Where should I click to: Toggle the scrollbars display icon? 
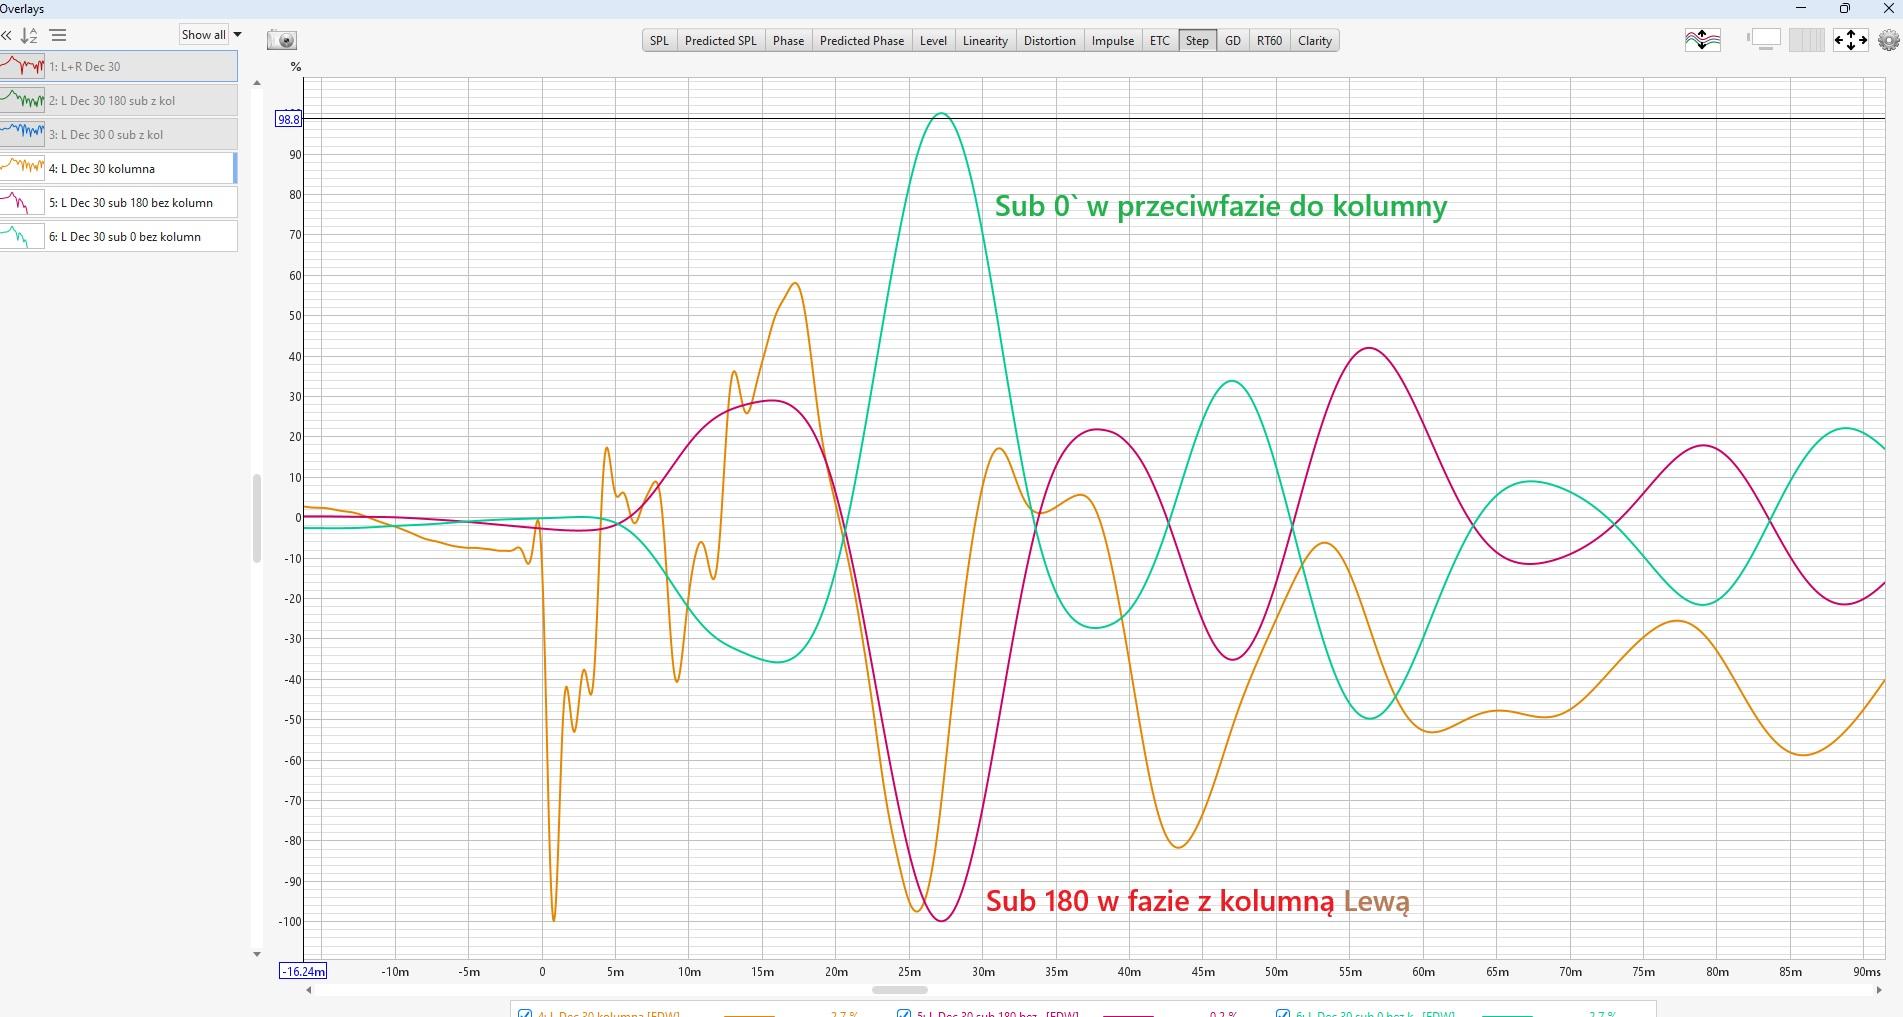(1764, 40)
